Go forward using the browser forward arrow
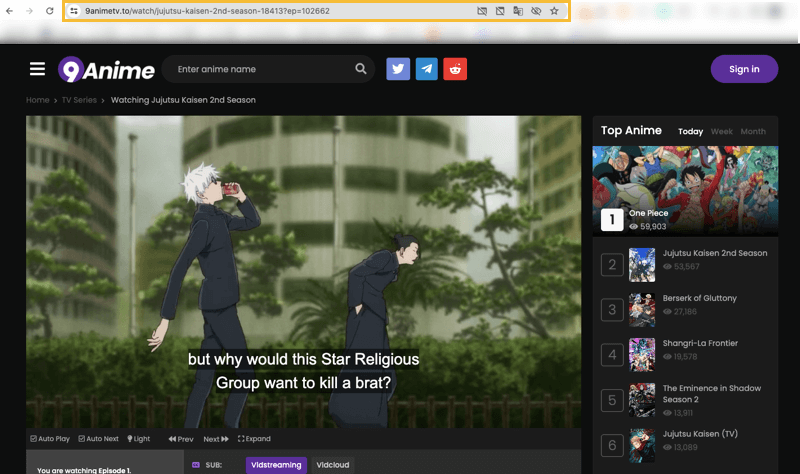The height and width of the screenshot is (474, 800). [x=30, y=11]
